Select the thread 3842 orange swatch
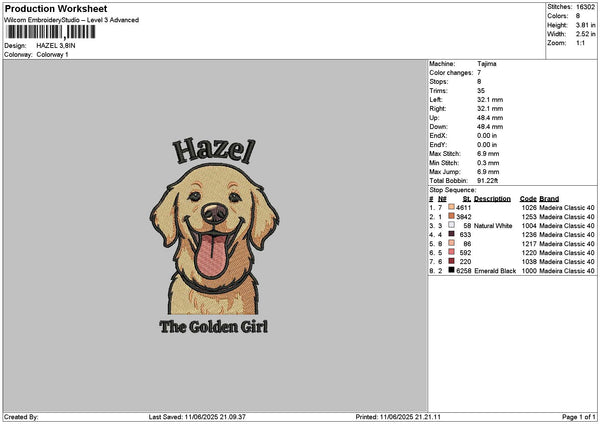 tap(452, 216)
